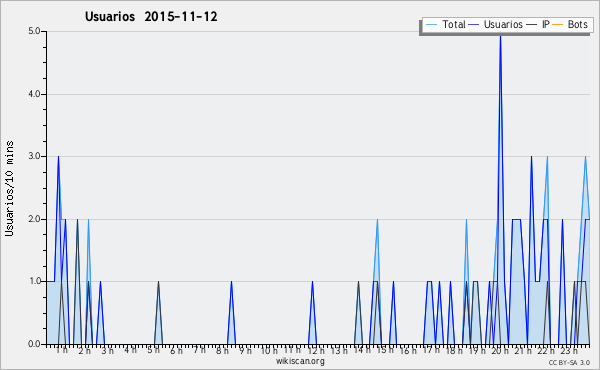Click the chart title Usuarios 2015-11-12

pyautogui.click(x=151, y=16)
